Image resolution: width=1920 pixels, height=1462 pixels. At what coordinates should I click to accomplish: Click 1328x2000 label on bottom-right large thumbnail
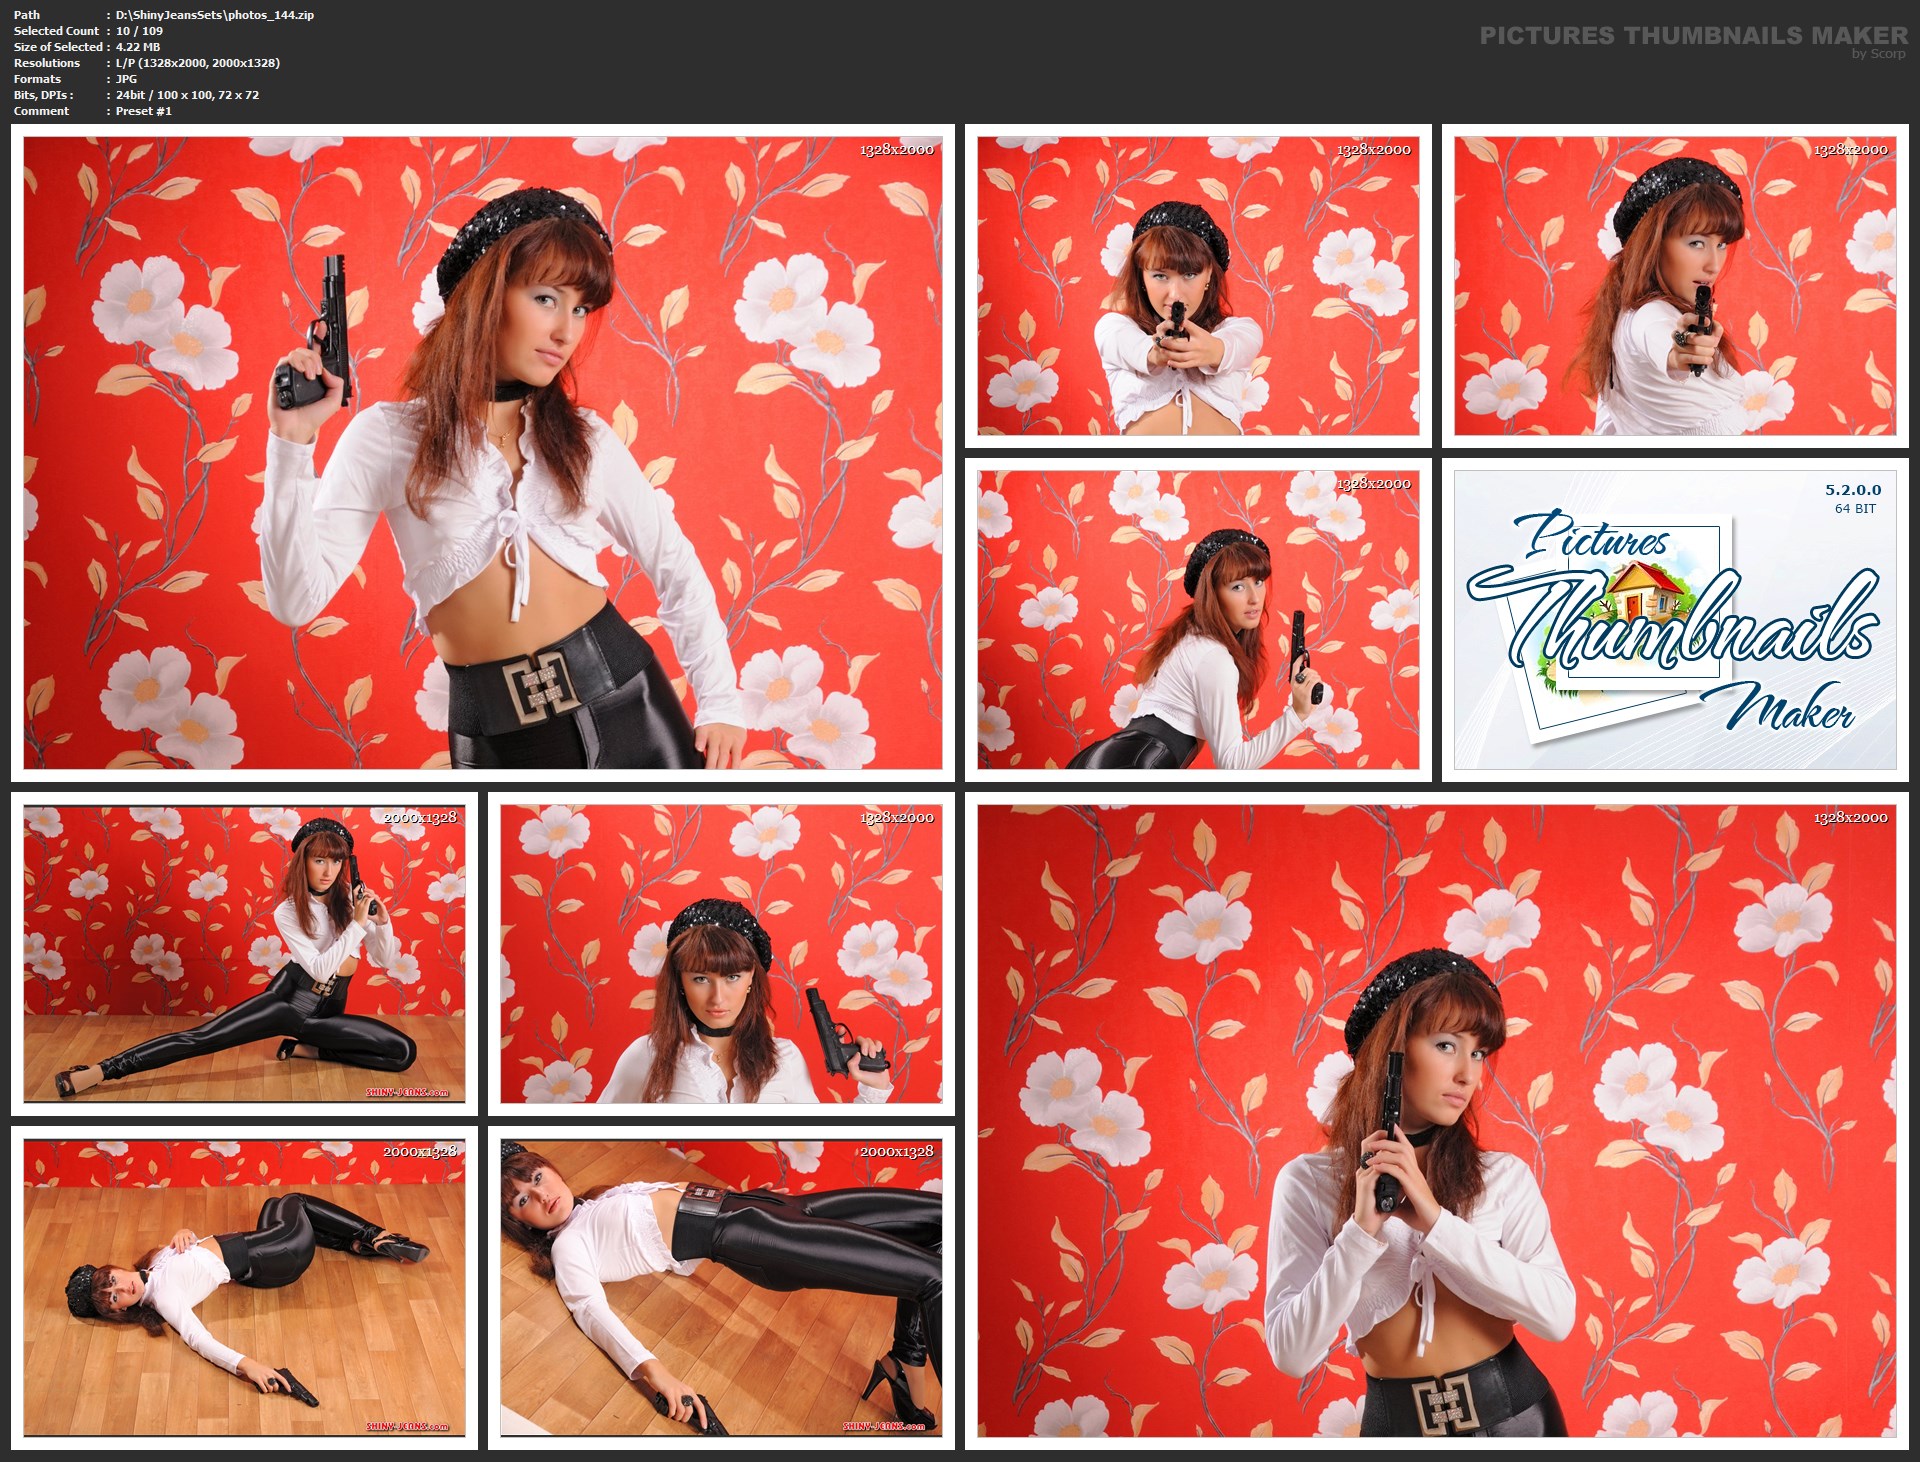click(1851, 818)
